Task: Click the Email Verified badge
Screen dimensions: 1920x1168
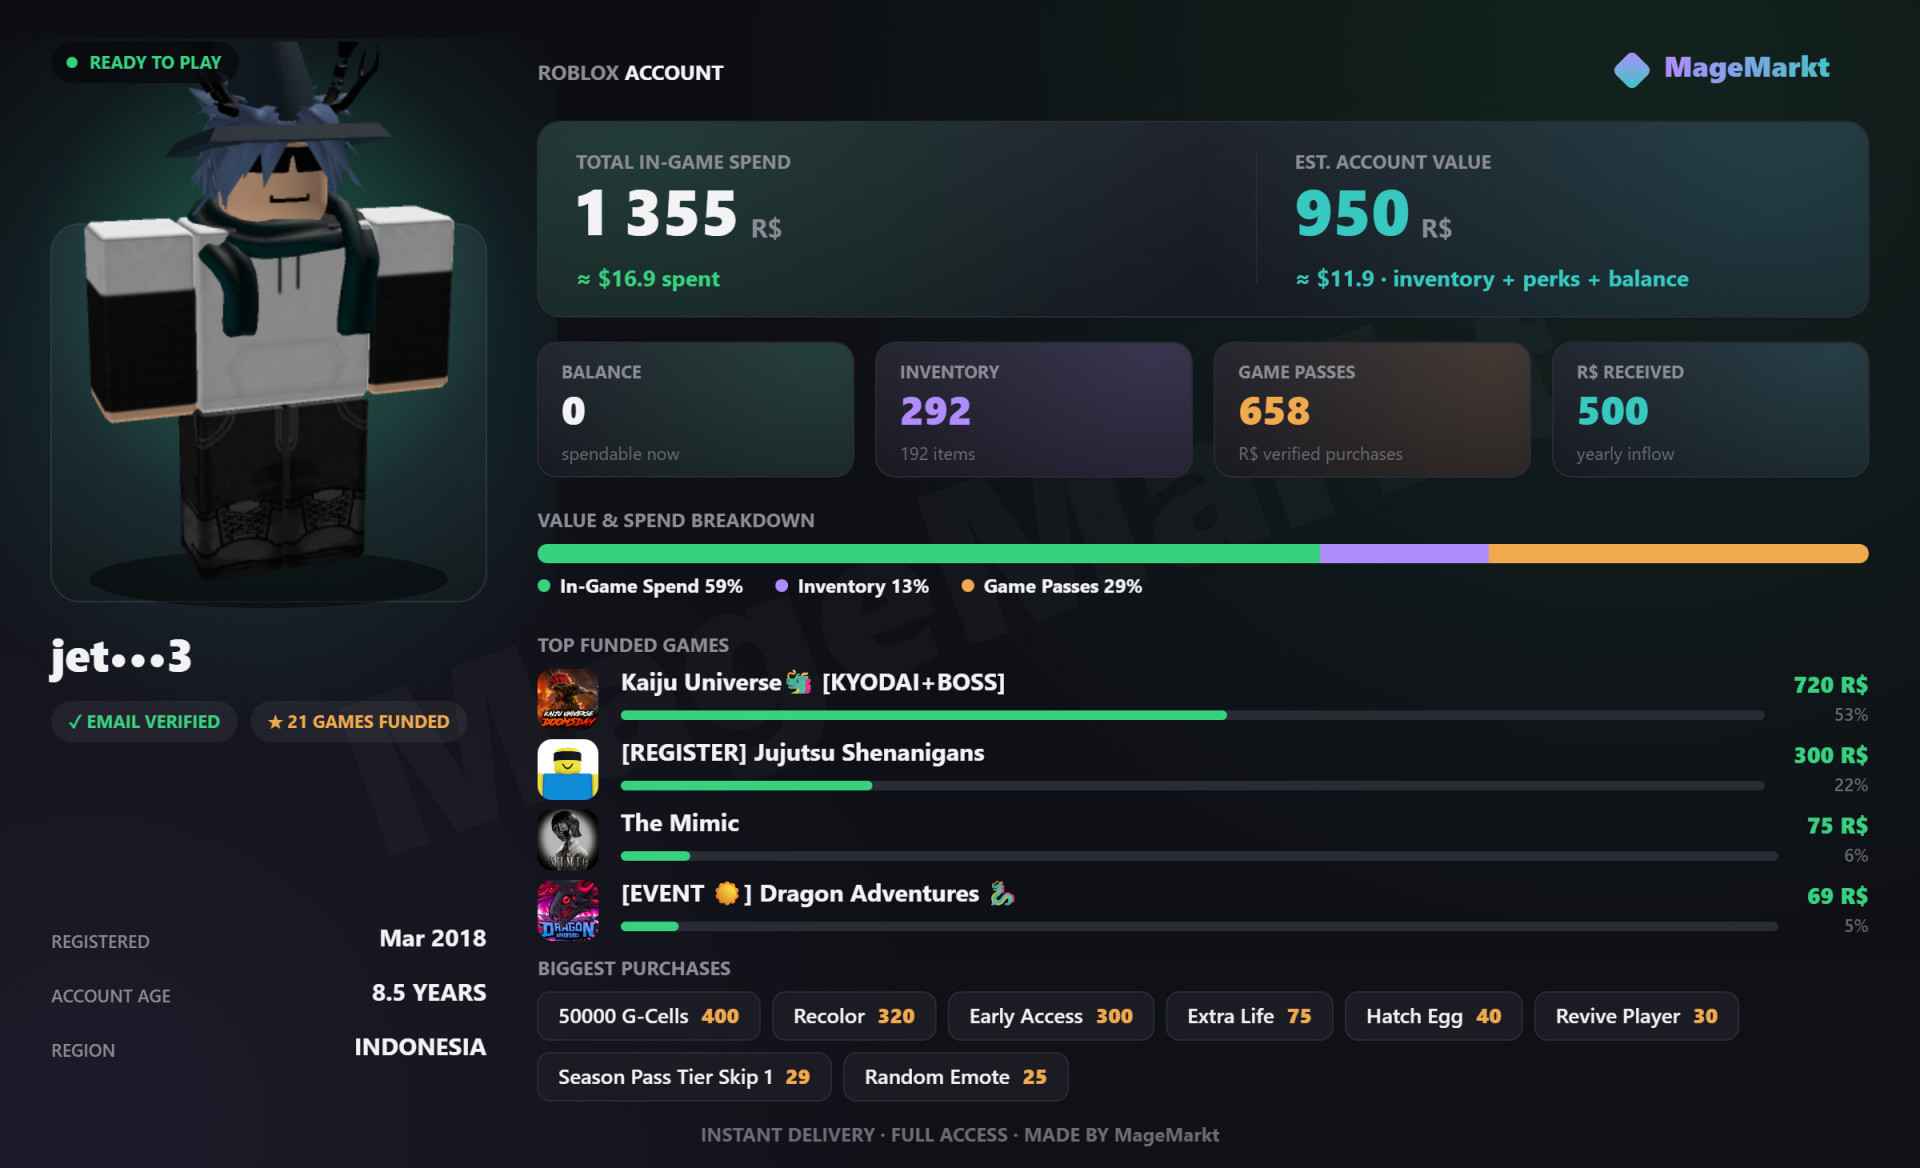Action: click(144, 722)
